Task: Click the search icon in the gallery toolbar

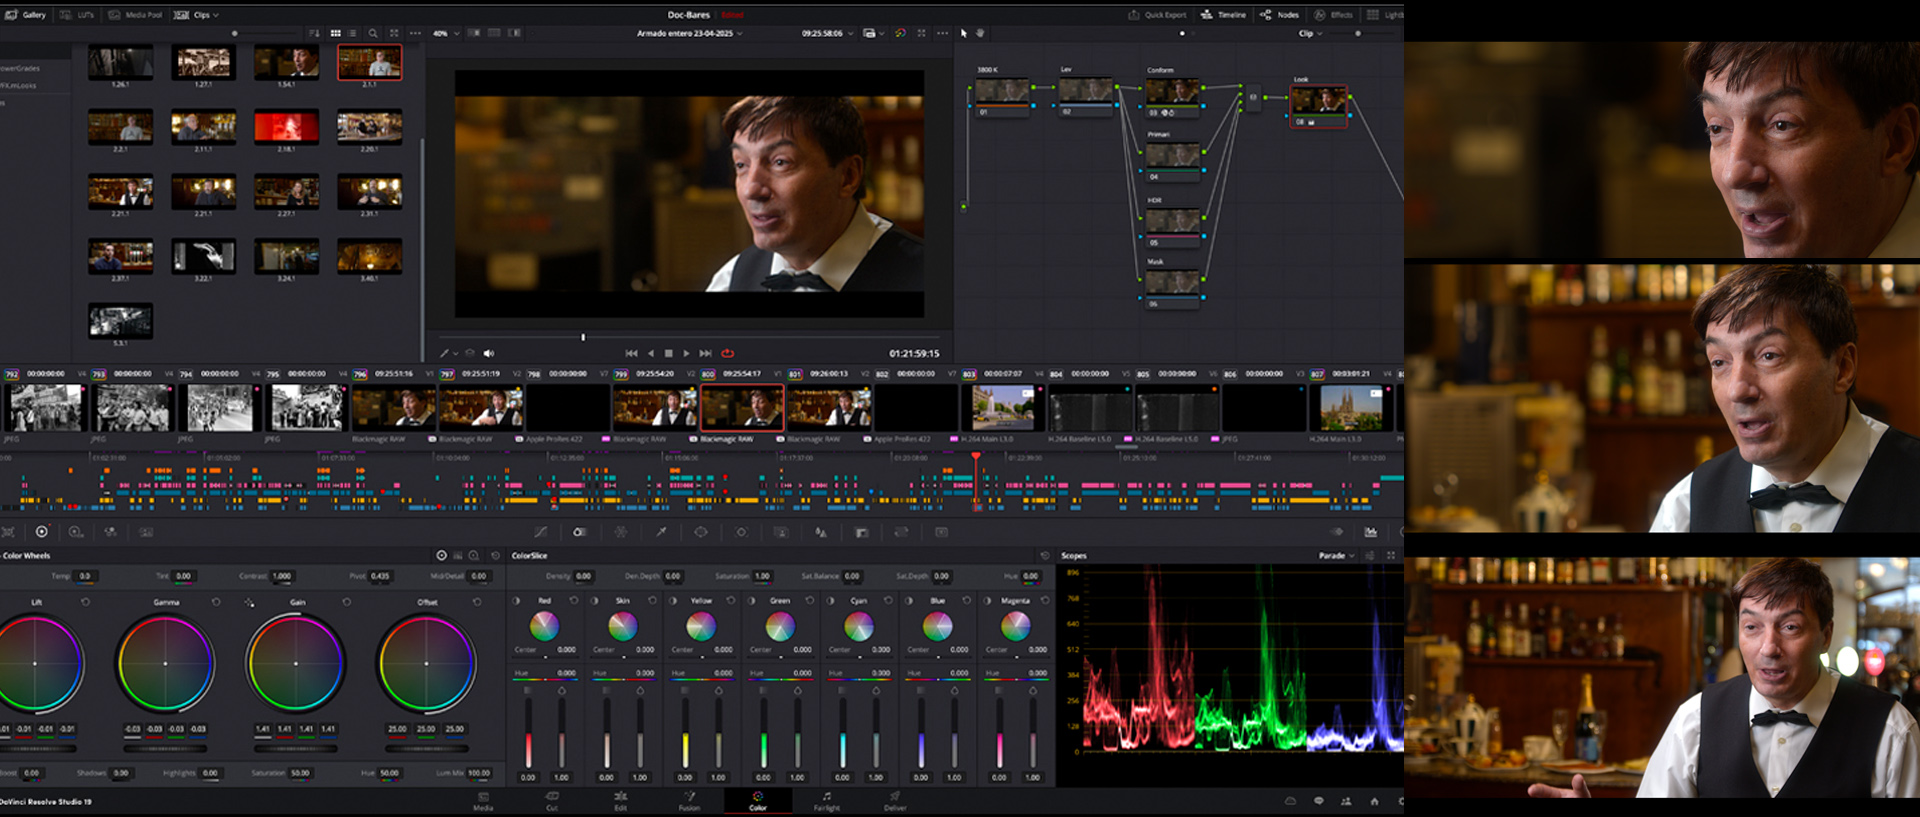Action: [373, 33]
